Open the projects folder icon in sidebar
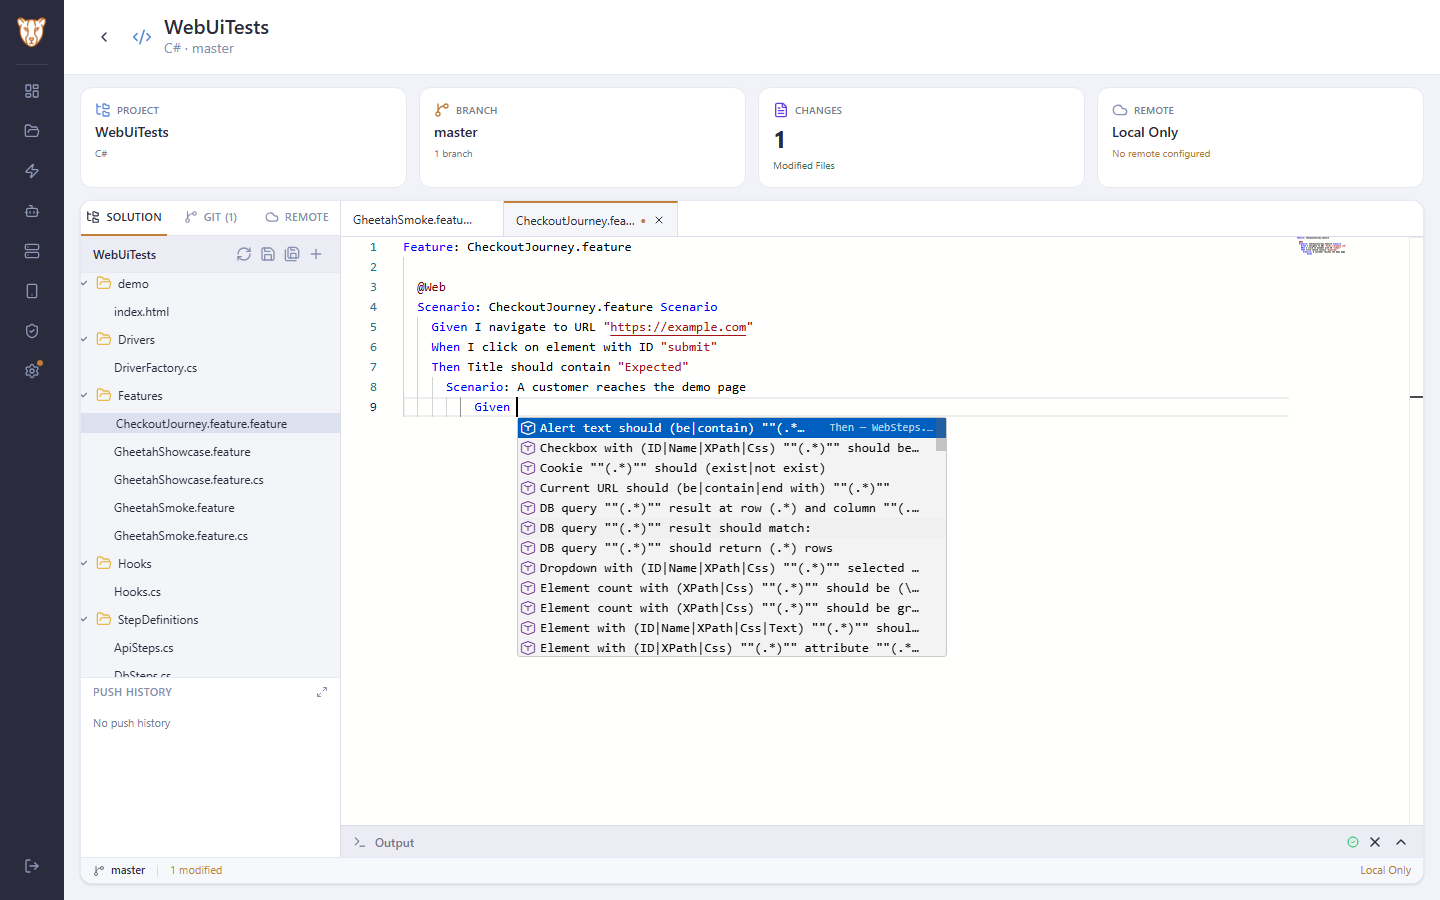Screen dimensions: 1440x900 [x=32, y=131]
